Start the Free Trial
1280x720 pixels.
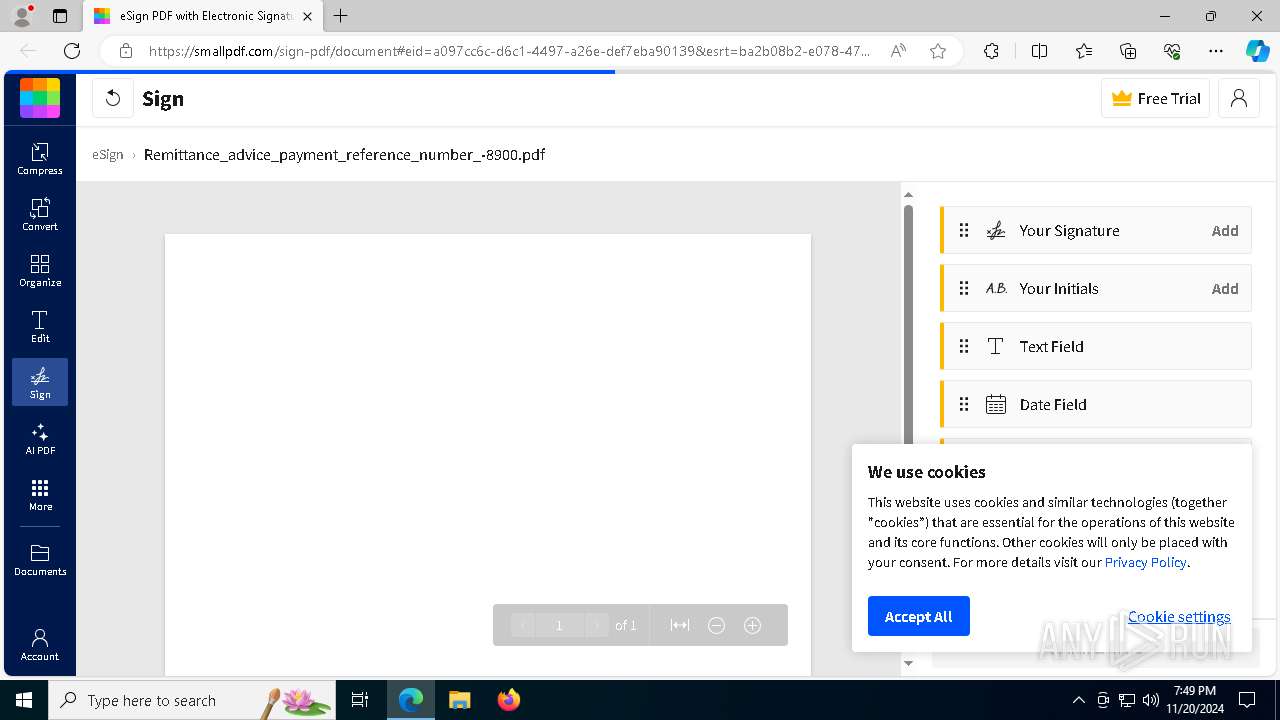point(1156,98)
